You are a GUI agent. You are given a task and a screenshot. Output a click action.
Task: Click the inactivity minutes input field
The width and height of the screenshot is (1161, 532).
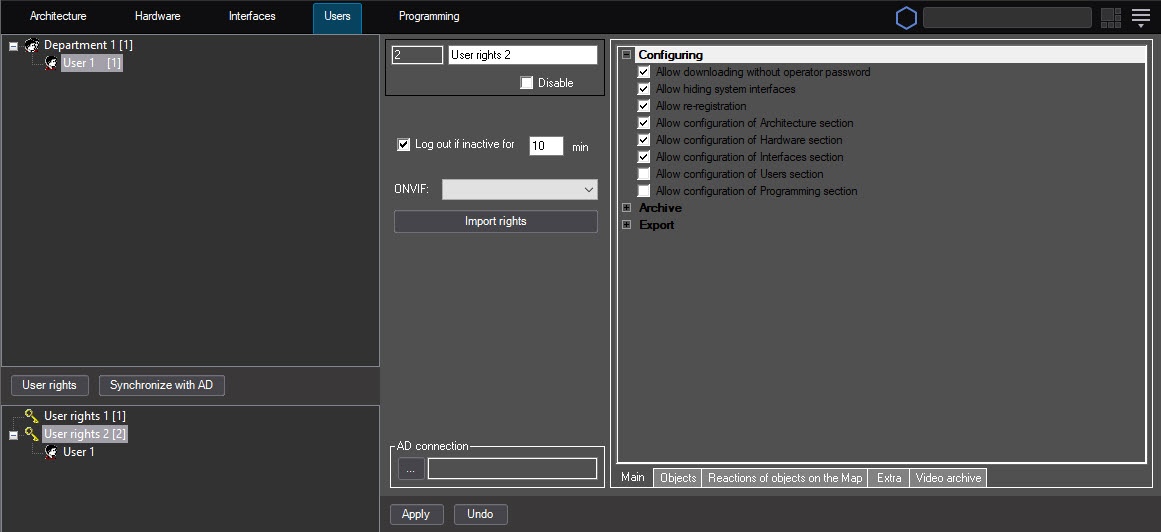coord(545,146)
